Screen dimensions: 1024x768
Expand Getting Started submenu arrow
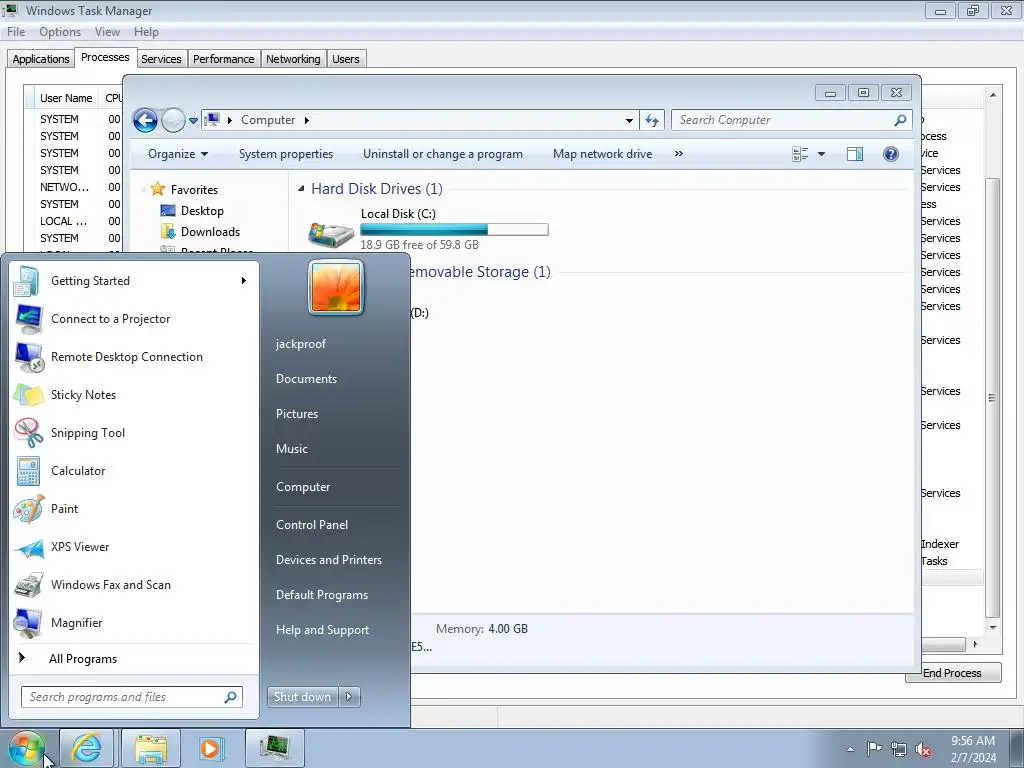pyautogui.click(x=244, y=281)
